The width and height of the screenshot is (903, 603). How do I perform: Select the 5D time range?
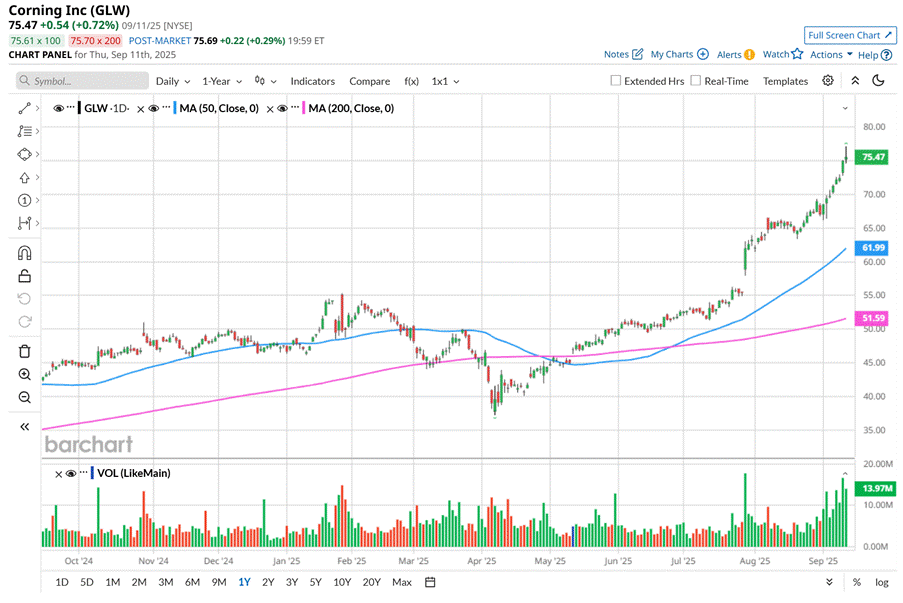pos(86,582)
